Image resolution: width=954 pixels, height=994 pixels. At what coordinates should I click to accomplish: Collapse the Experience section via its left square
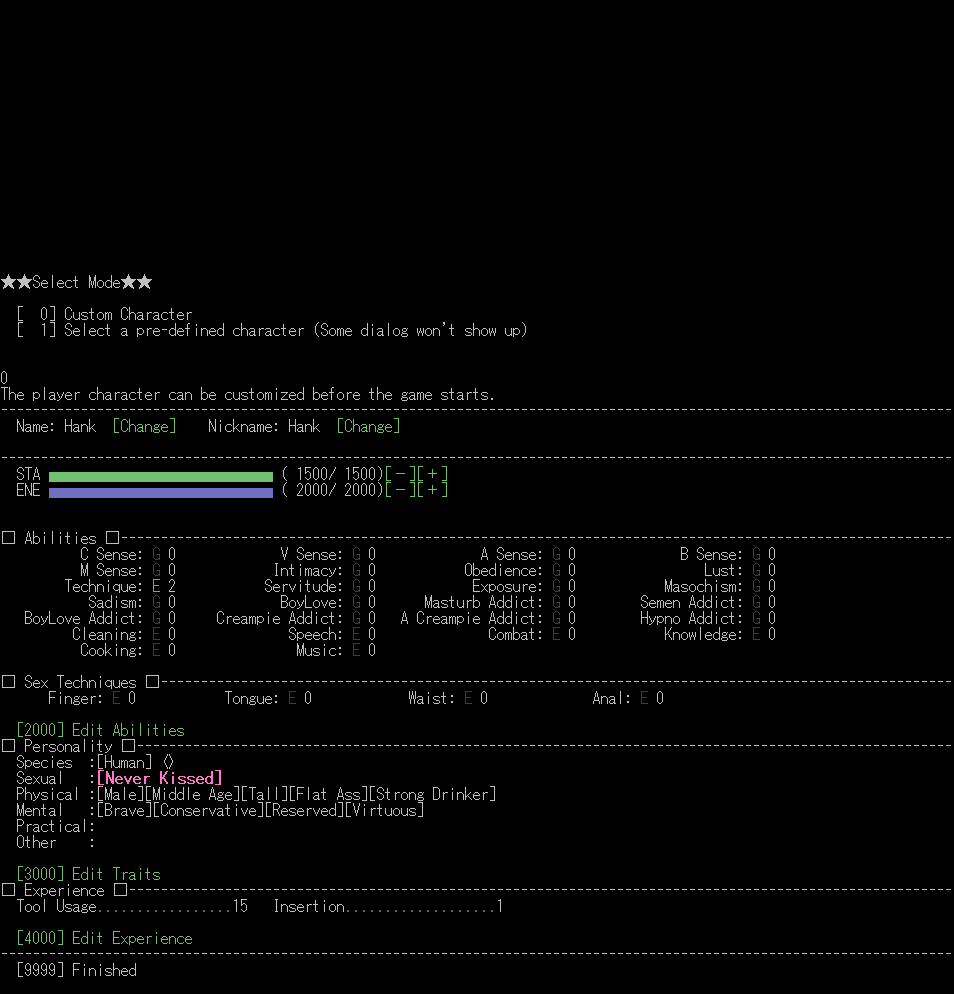[x=9, y=890]
